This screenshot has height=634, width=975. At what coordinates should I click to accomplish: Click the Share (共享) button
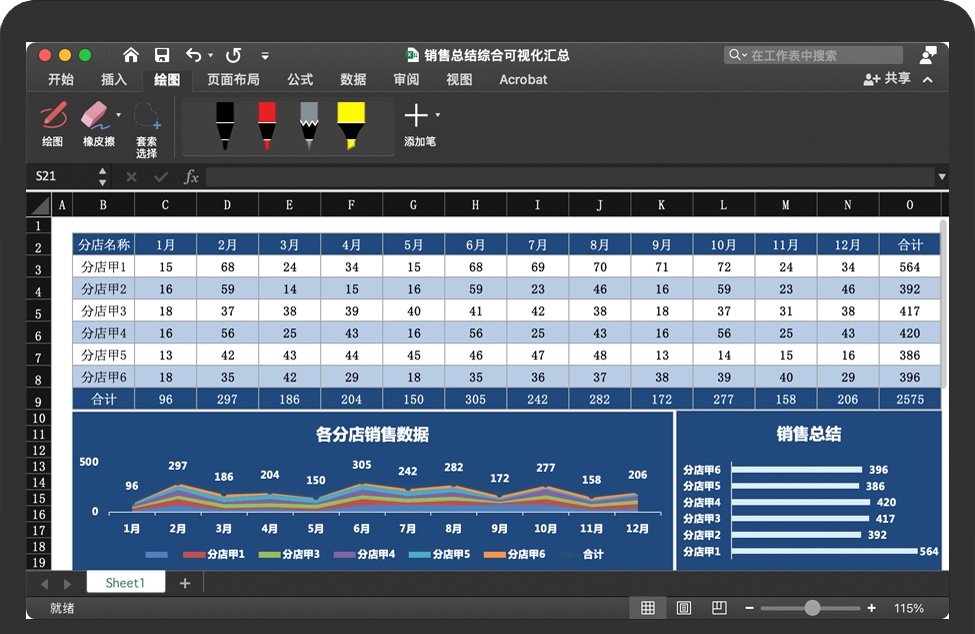[888, 79]
